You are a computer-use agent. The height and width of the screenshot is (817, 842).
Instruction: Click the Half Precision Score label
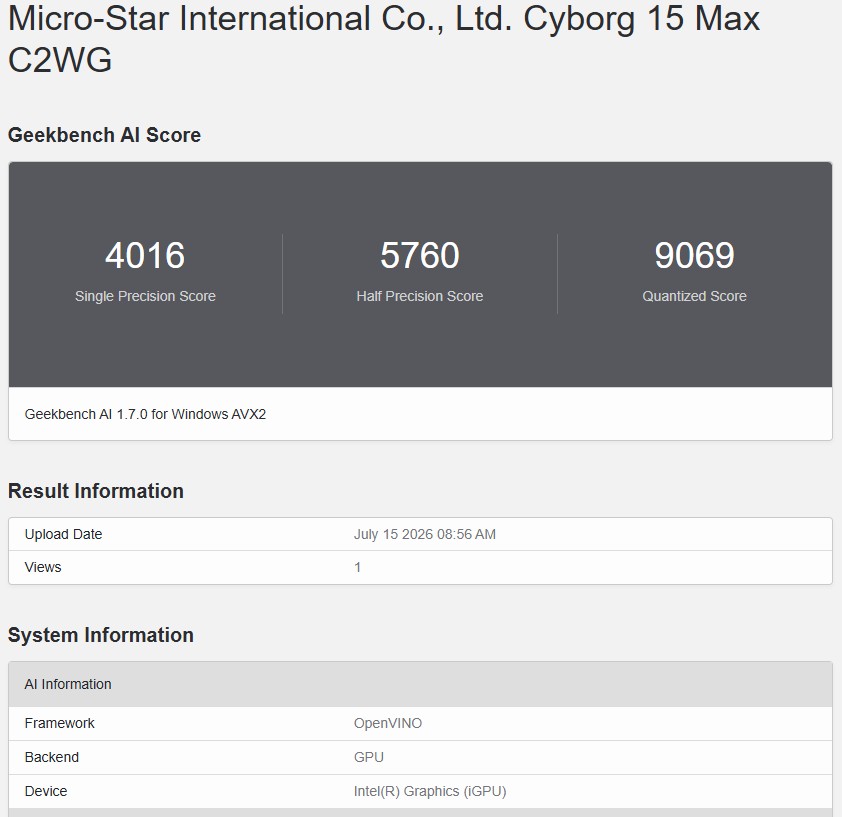(x=420, y=296)
